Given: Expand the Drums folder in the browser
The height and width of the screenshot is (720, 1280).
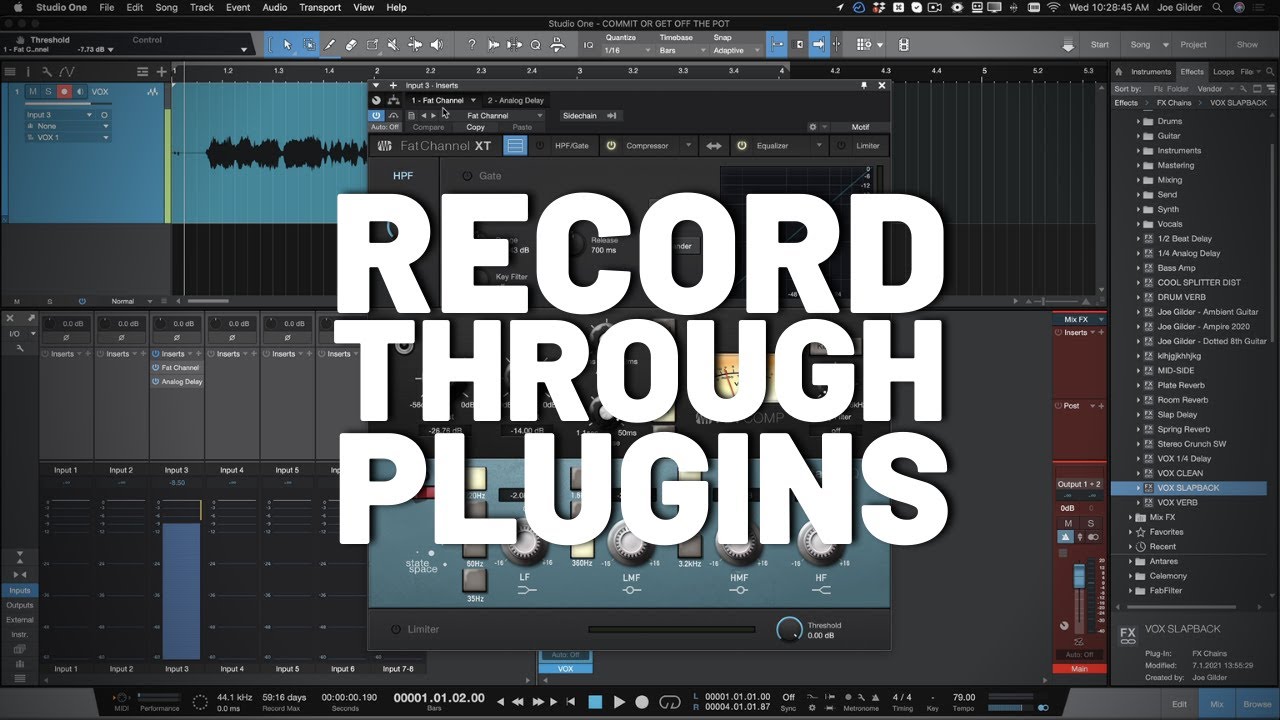Looking at the screenshot, I should [x=1137, y=122].
